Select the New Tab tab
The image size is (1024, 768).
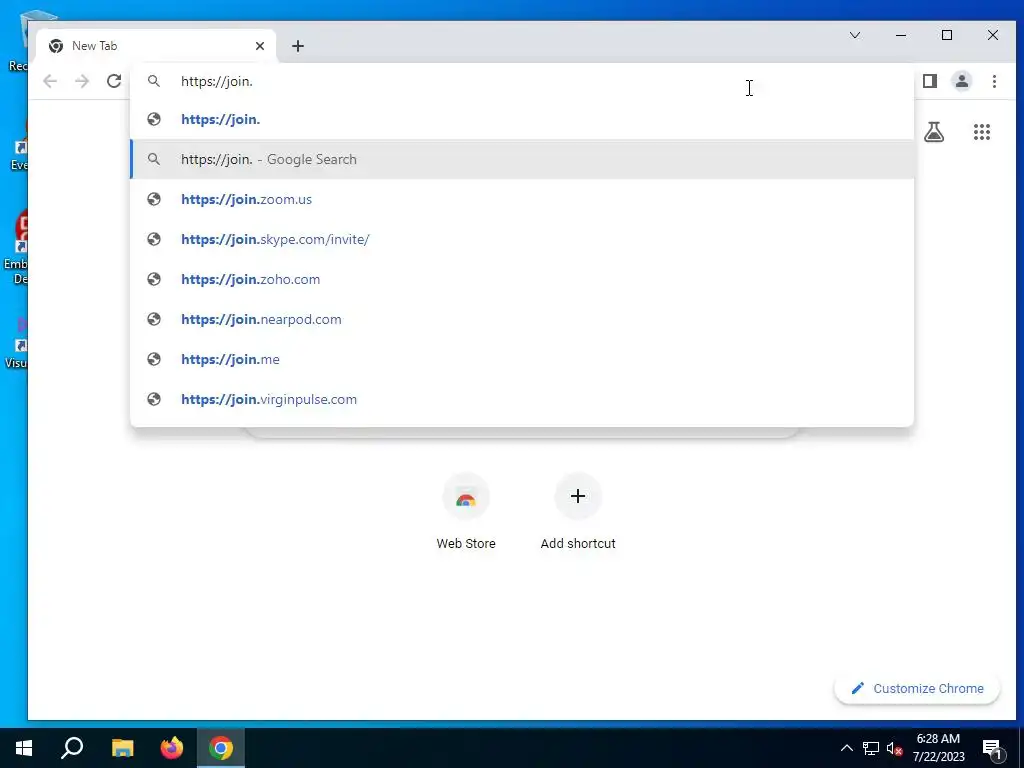(x=156, y=46)
